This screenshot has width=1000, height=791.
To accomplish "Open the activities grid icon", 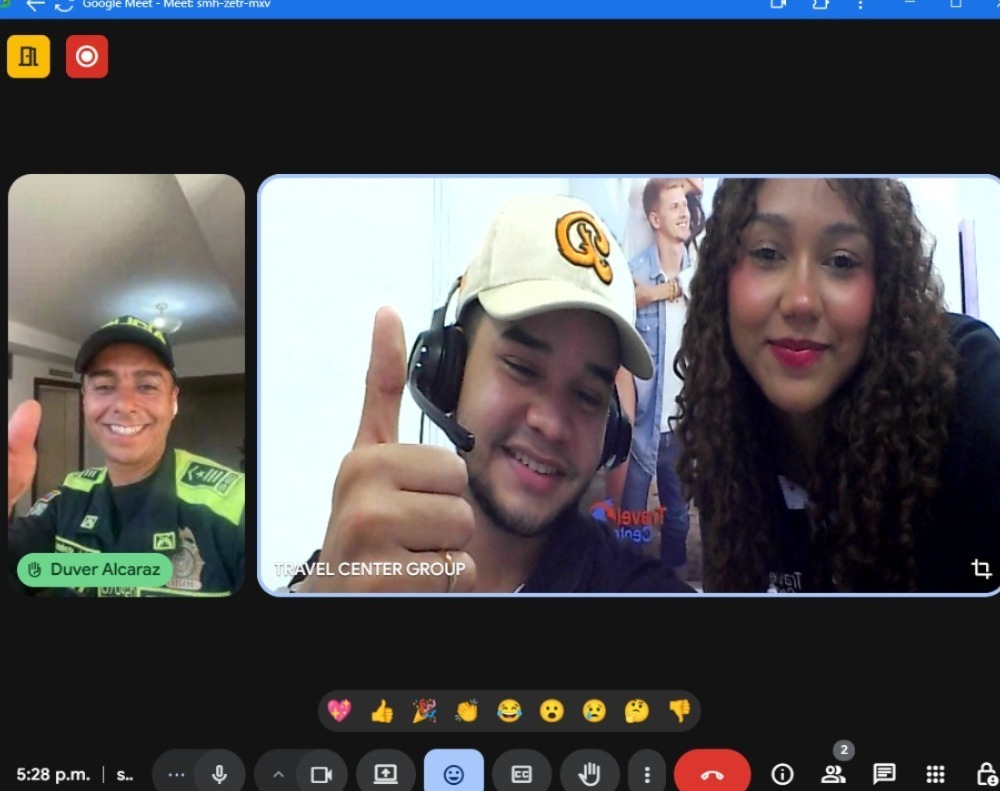I will coord(935,774).
